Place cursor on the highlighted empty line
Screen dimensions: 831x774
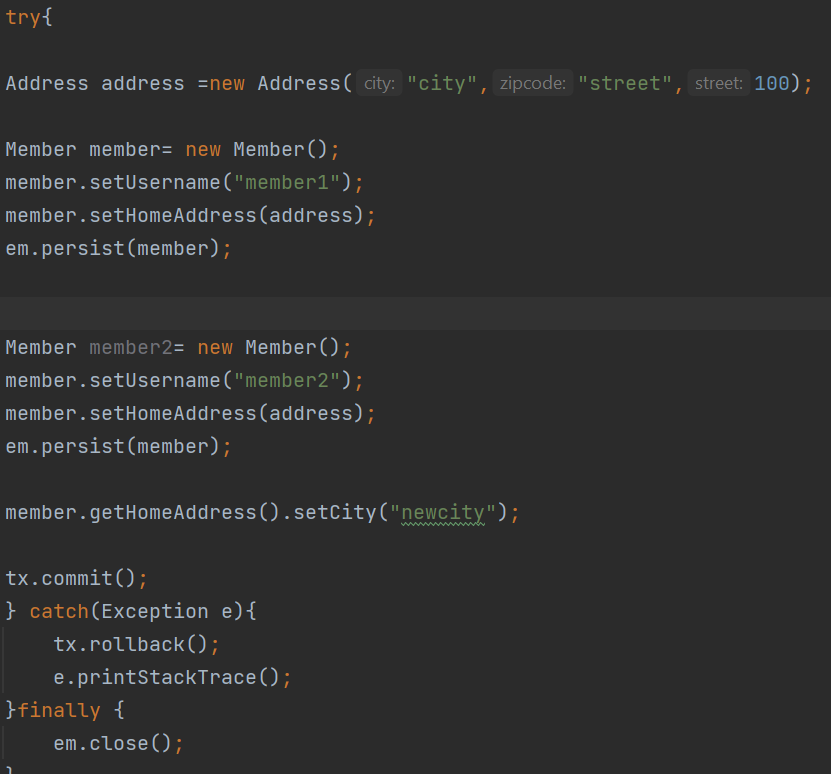click(416, 313)
